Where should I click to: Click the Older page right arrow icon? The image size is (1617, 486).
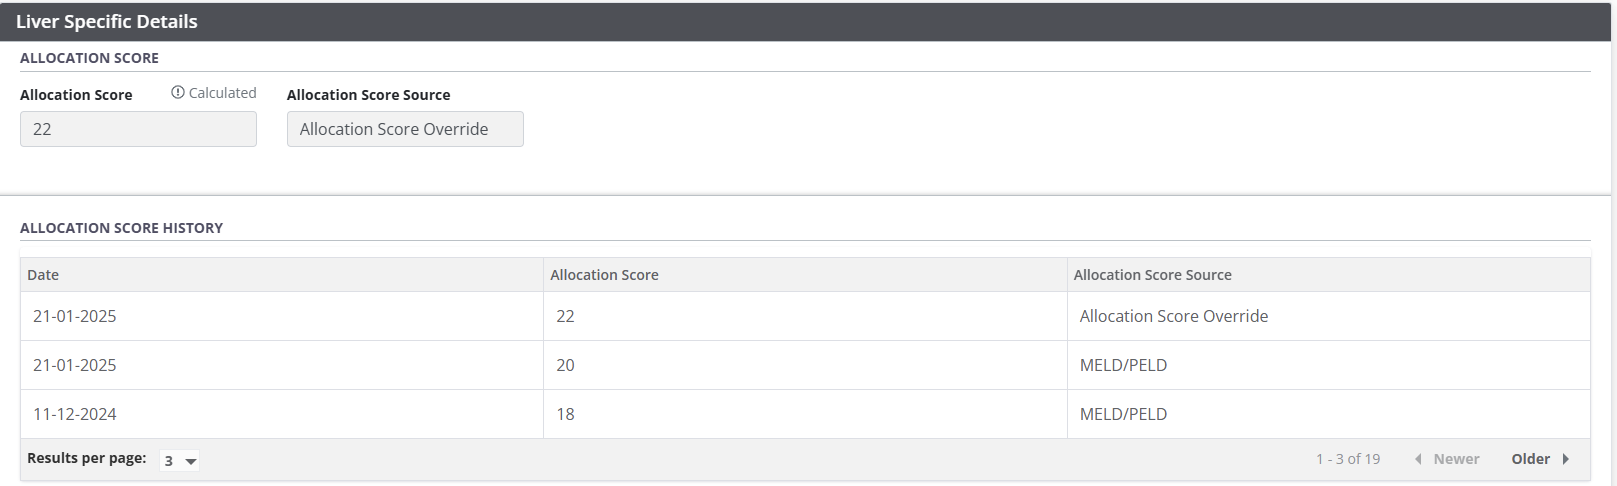point(1566,459)
